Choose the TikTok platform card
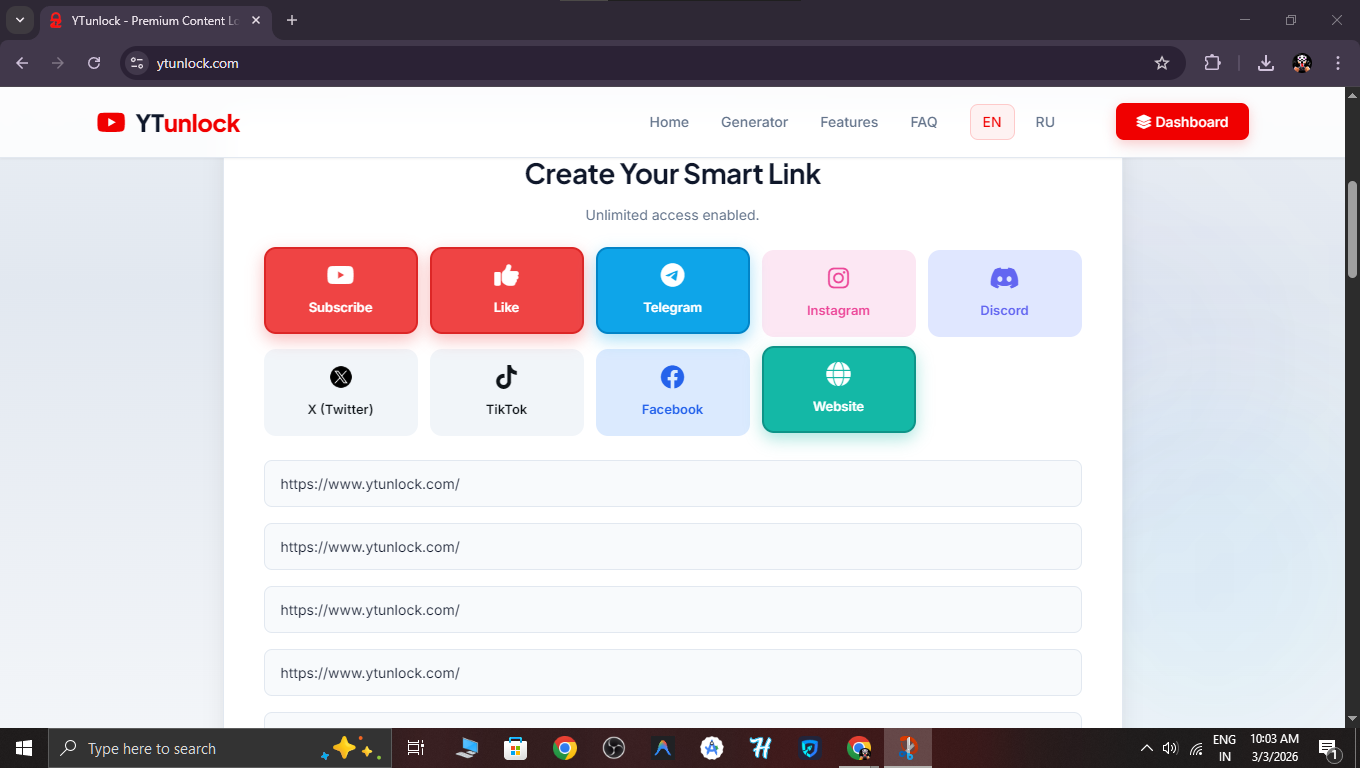The height and width of the screenshot is (768, 1360). tap(506, 392)
